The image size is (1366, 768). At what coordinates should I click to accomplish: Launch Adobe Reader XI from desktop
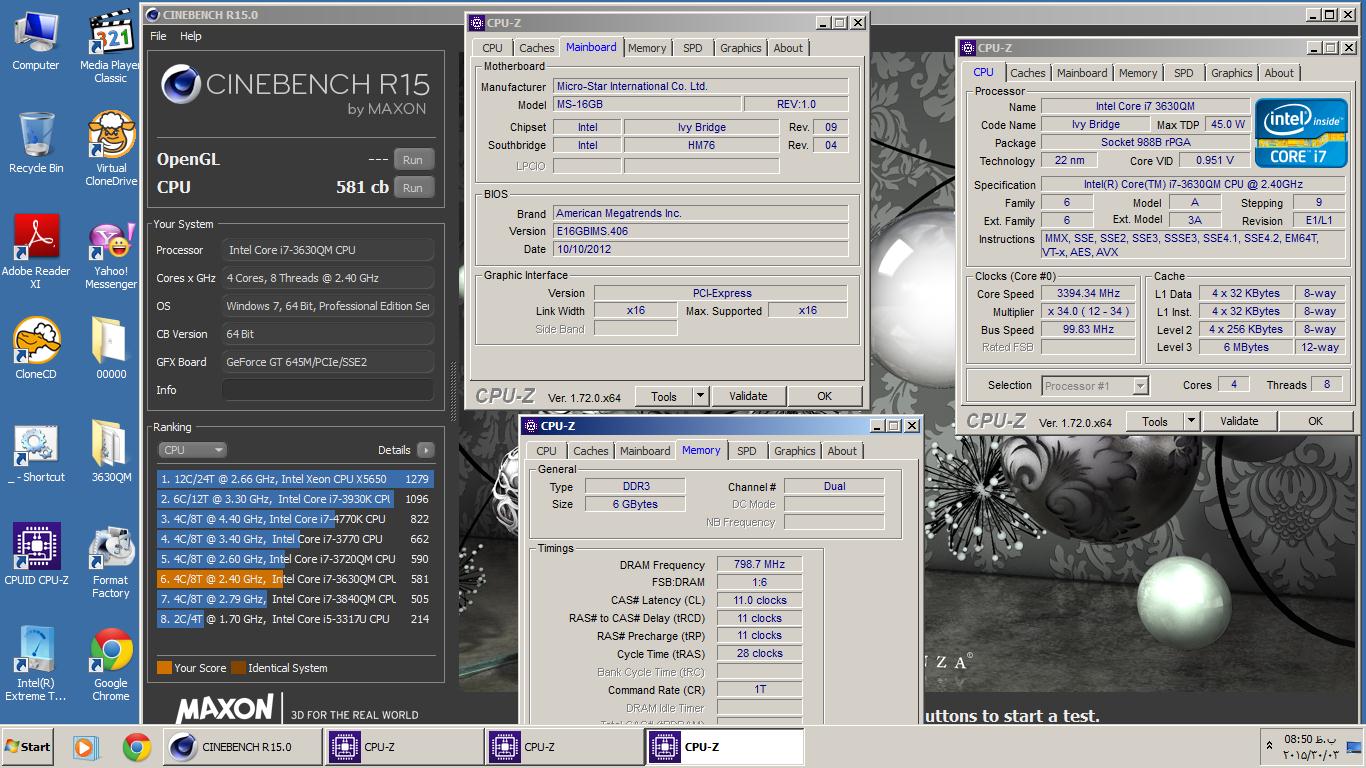click(x=36, y=252)
